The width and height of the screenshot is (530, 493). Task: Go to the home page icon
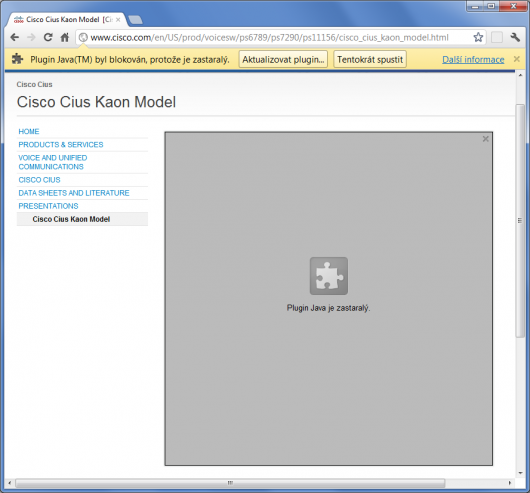(x=65, y=37)
